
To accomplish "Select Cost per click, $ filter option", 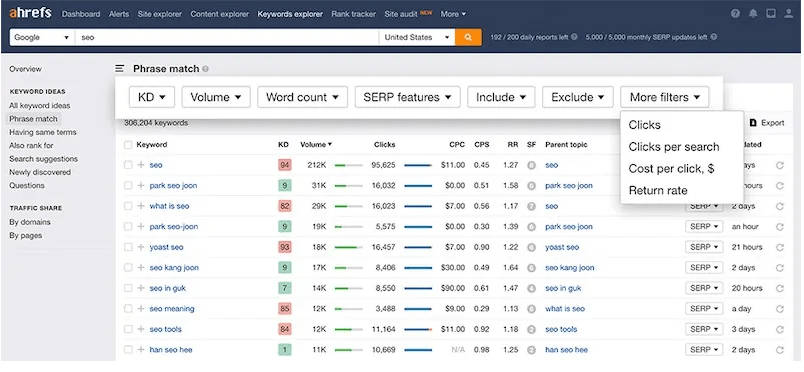I will pyautogui.click(x=671, y=168).
